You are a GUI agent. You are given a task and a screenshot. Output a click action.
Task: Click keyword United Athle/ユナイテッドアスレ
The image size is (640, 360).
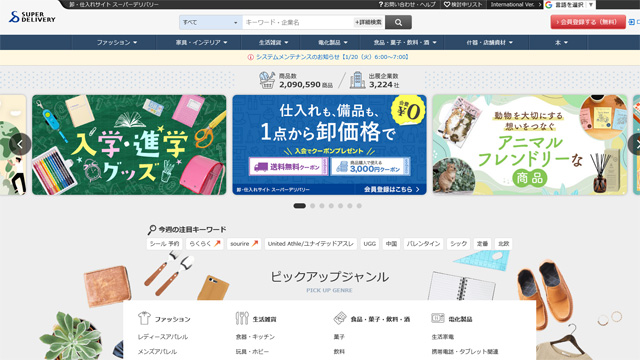[x=311, y=244]
